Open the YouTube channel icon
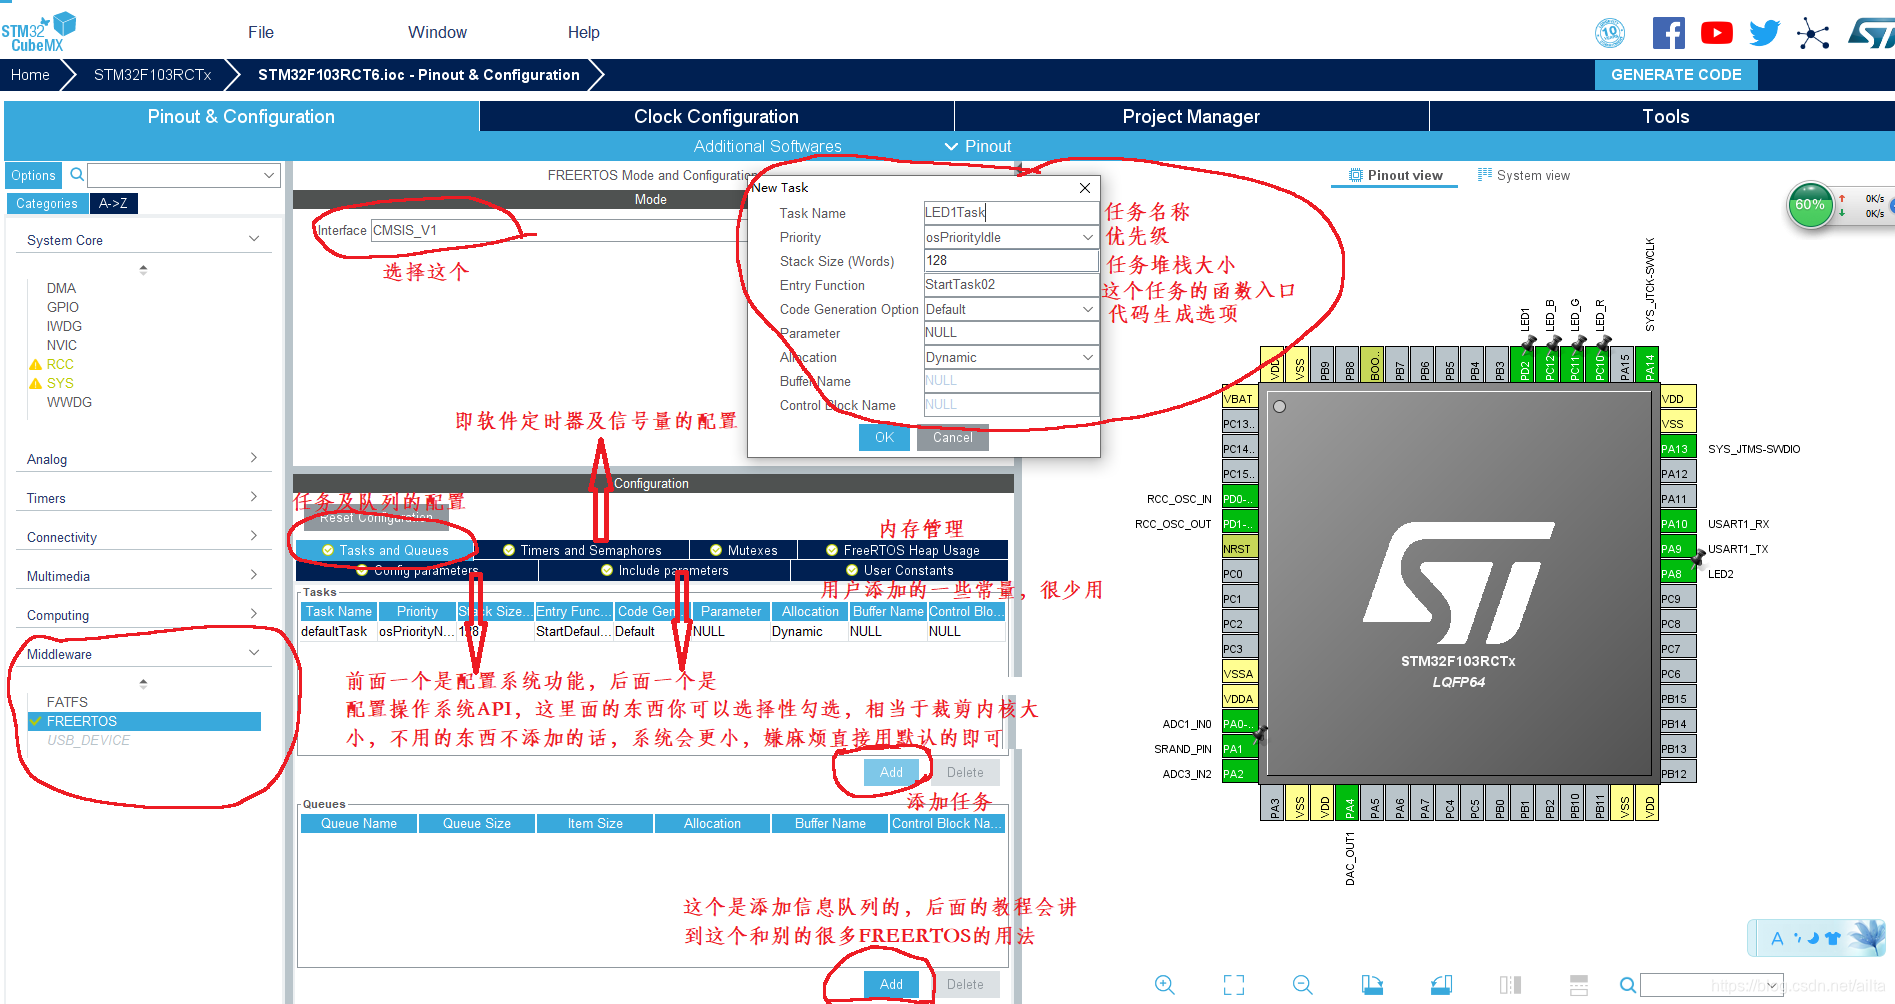Image resolution: width=1895 pixels, height=1004 pixels. pyautogui.click(x=1716, y=32)
